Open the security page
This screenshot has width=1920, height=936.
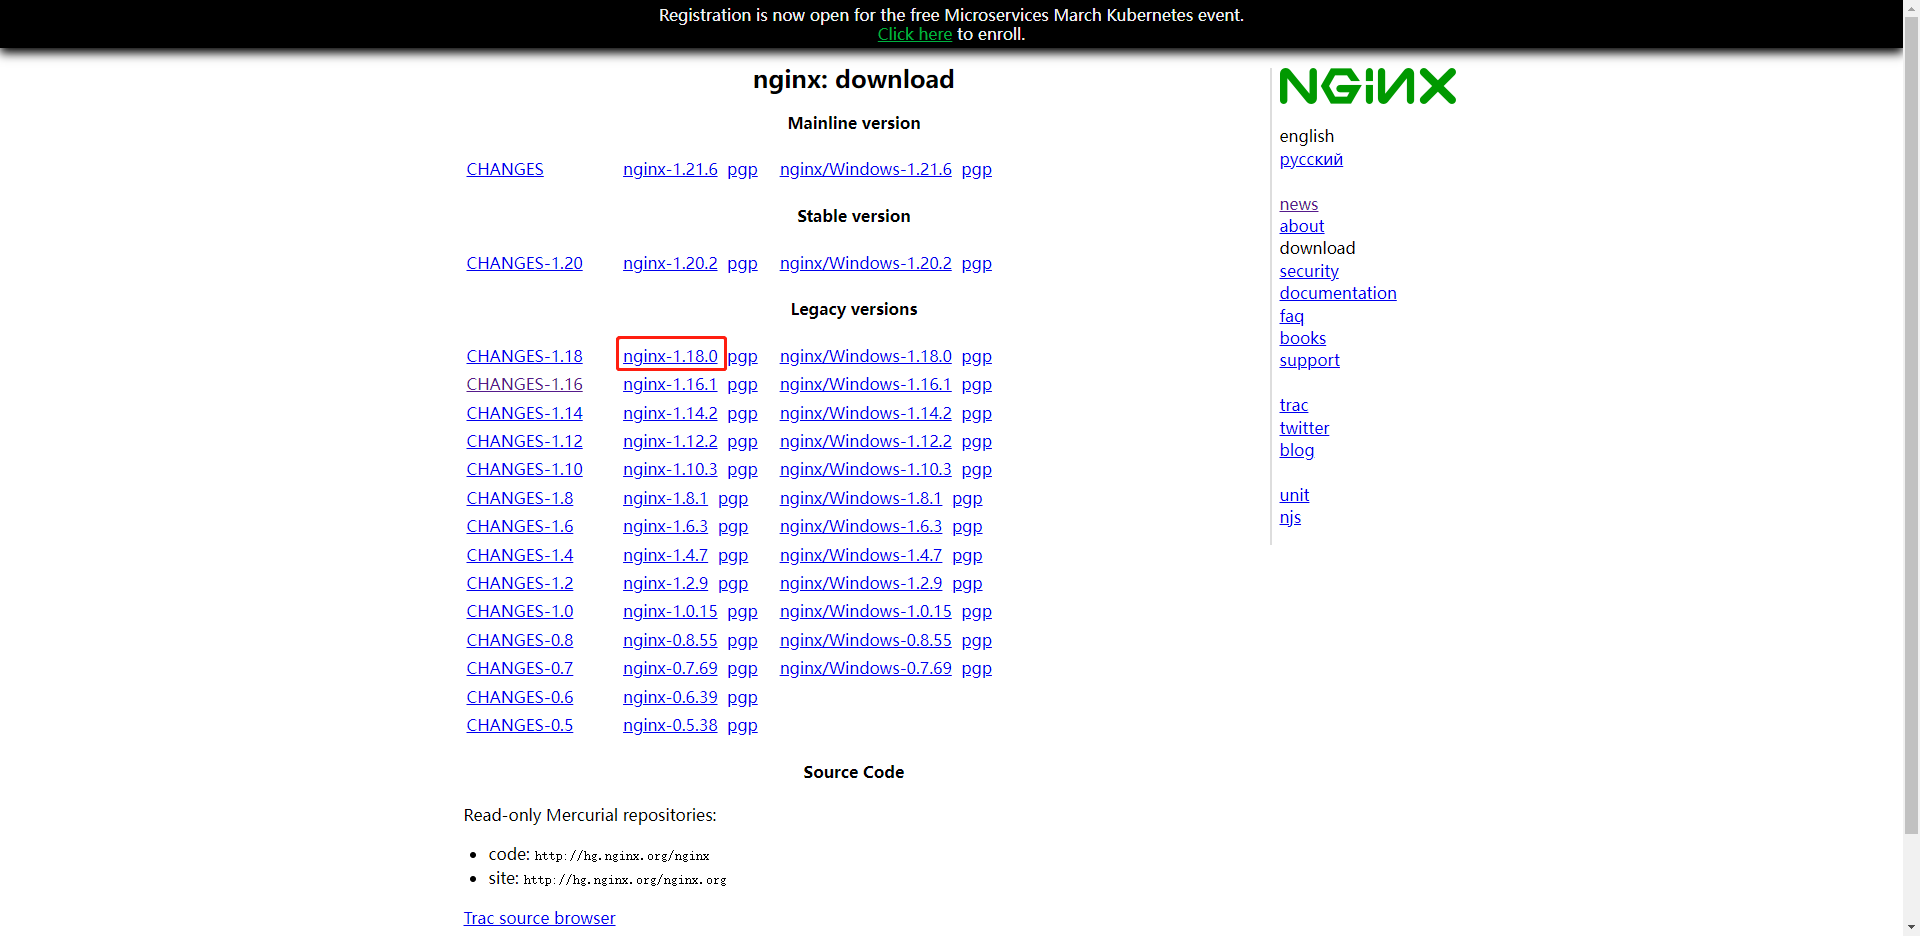pyautogui.click(x=1308, y=271)
